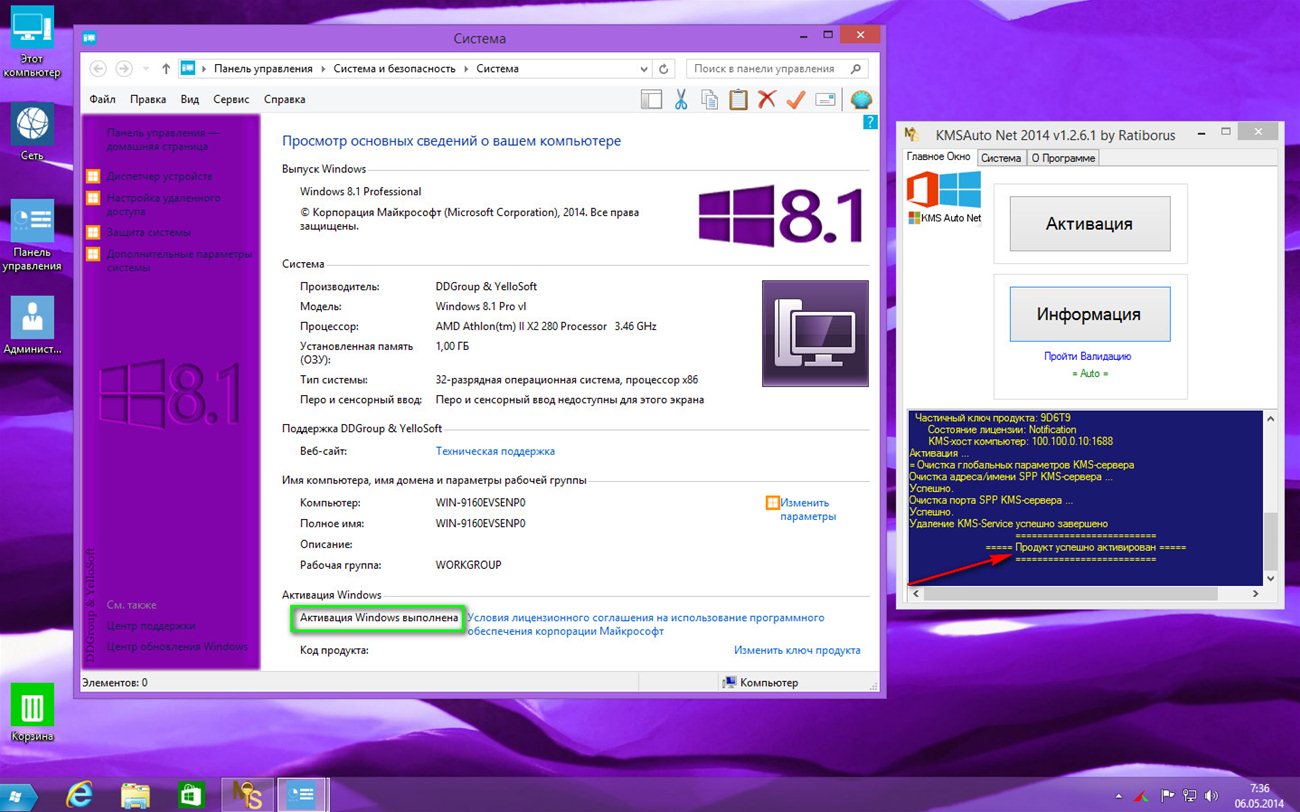Screen dimensions: 1300x812
Task: Click the Поиск в панели управления search field
Action: 765,69
